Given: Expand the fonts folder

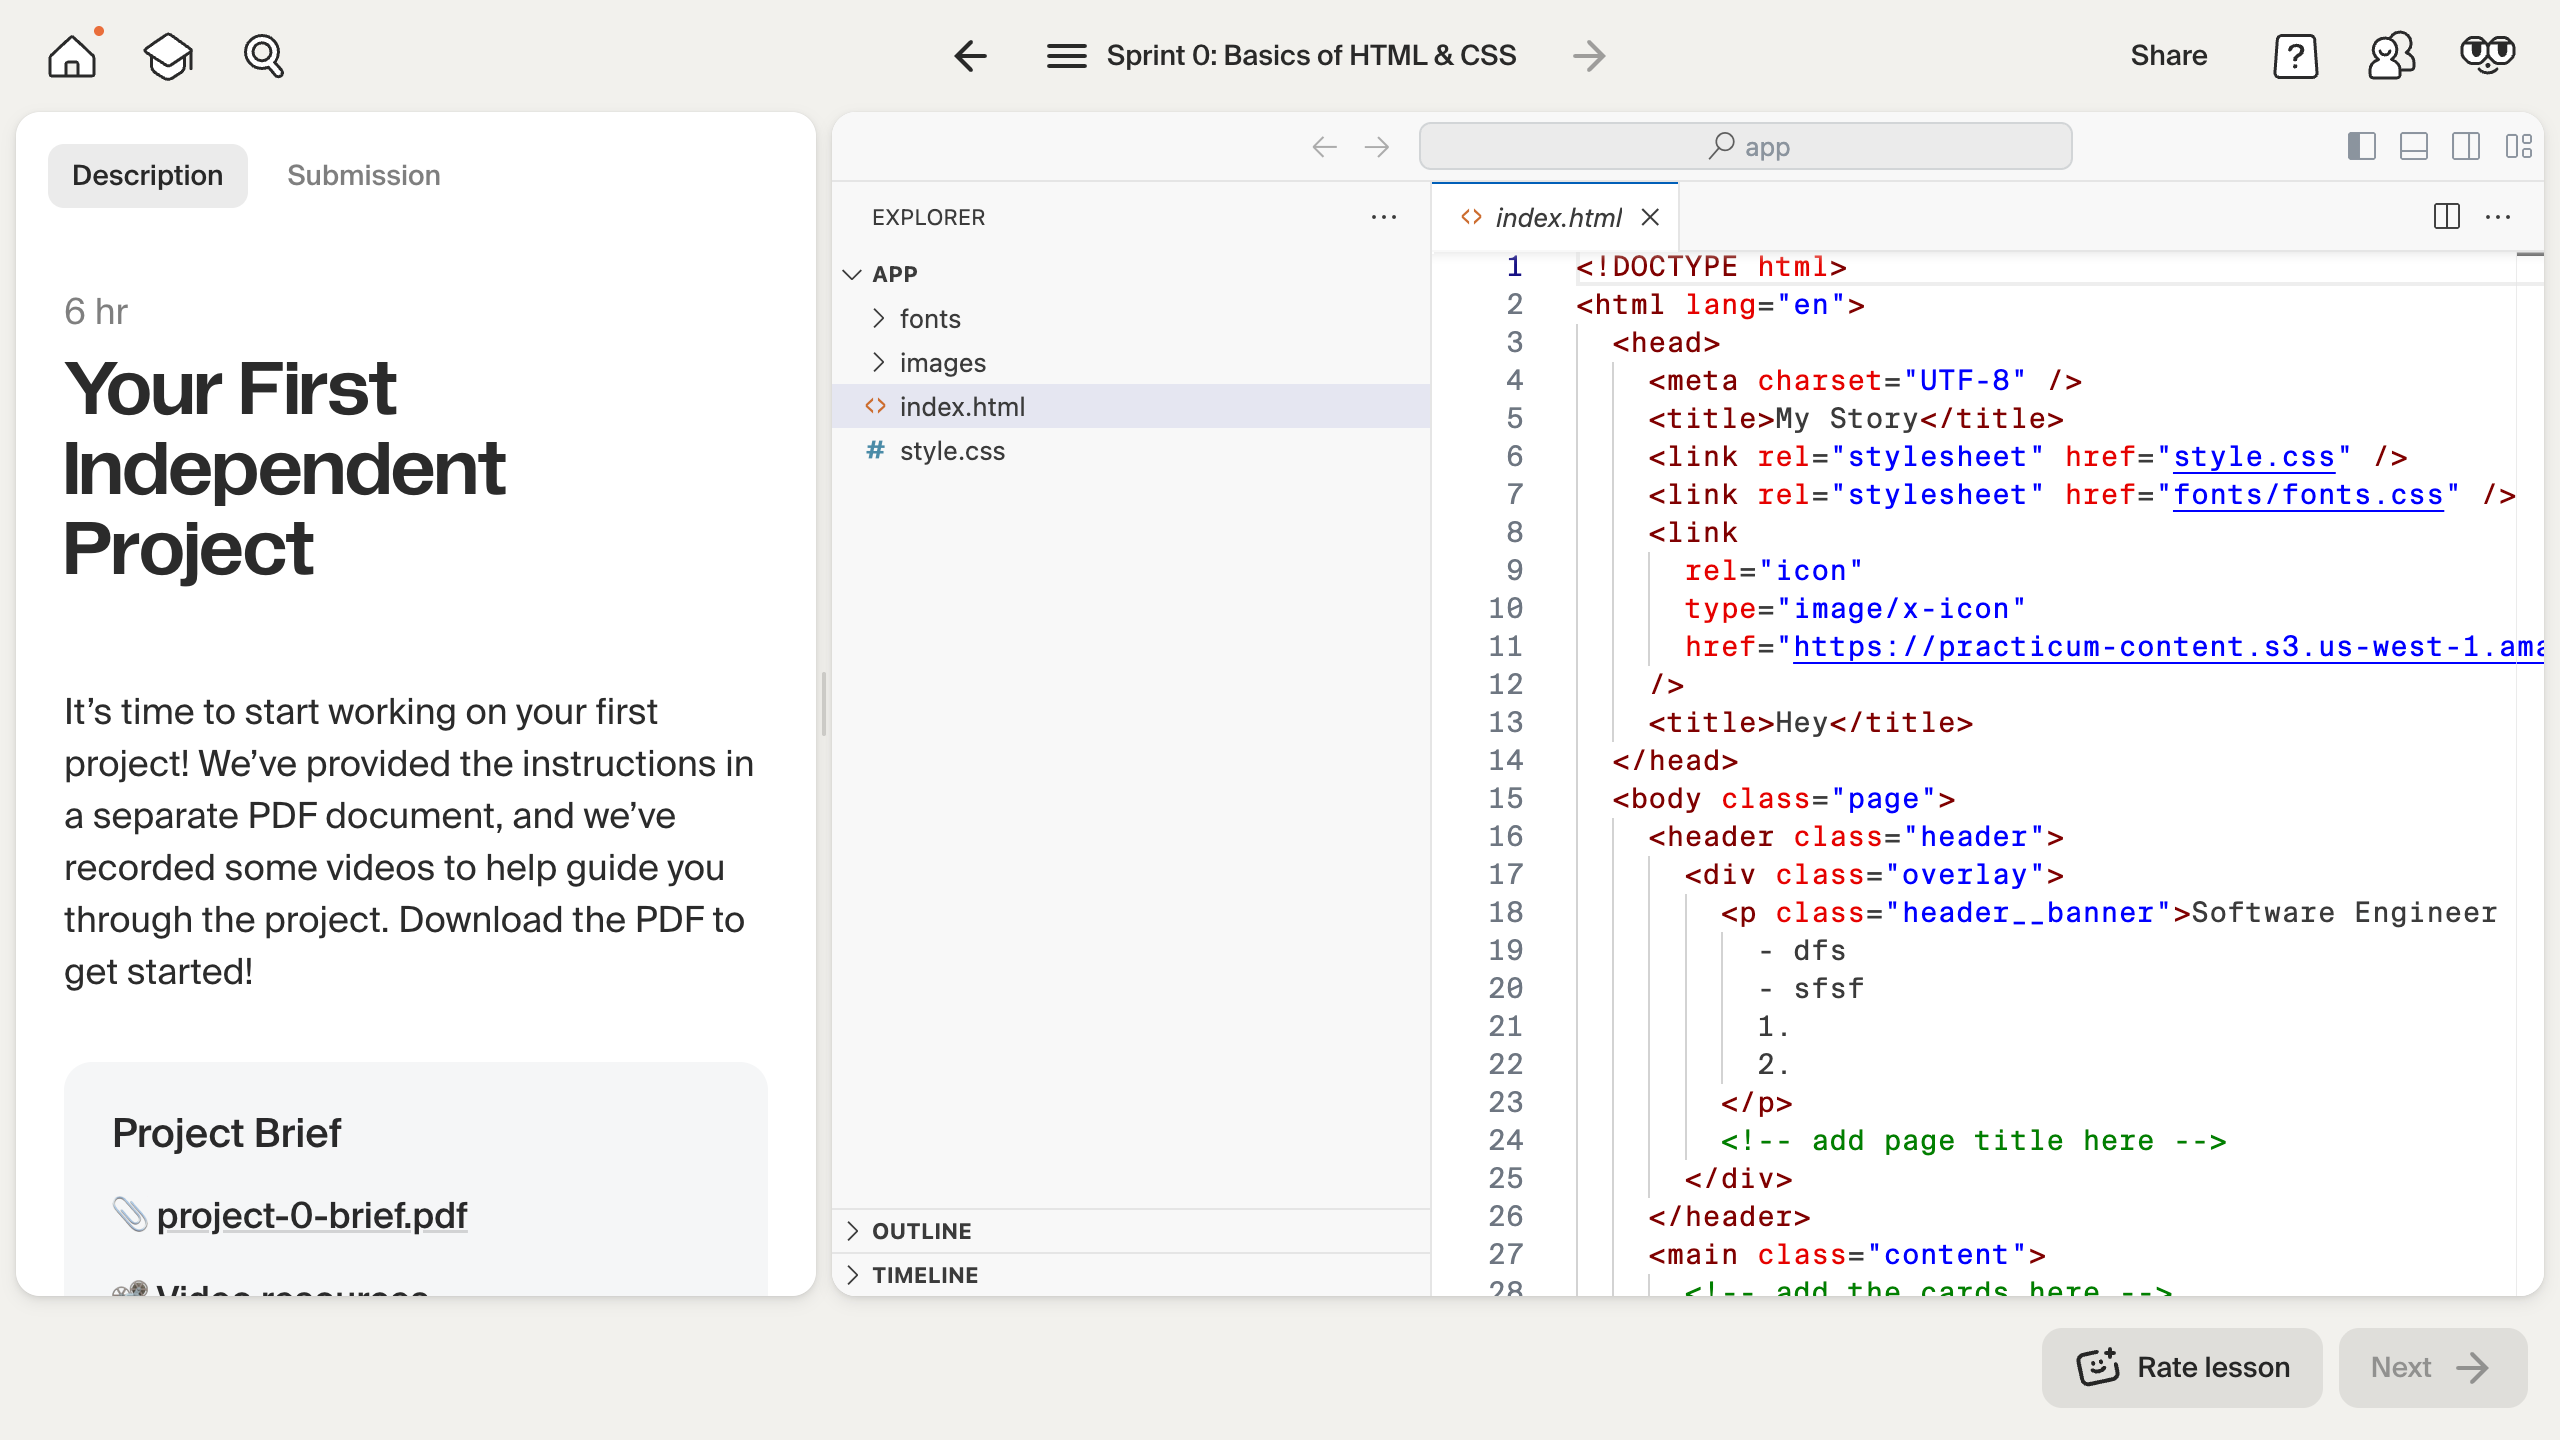Looking at the screenshot, I should [x=929, y=319].
